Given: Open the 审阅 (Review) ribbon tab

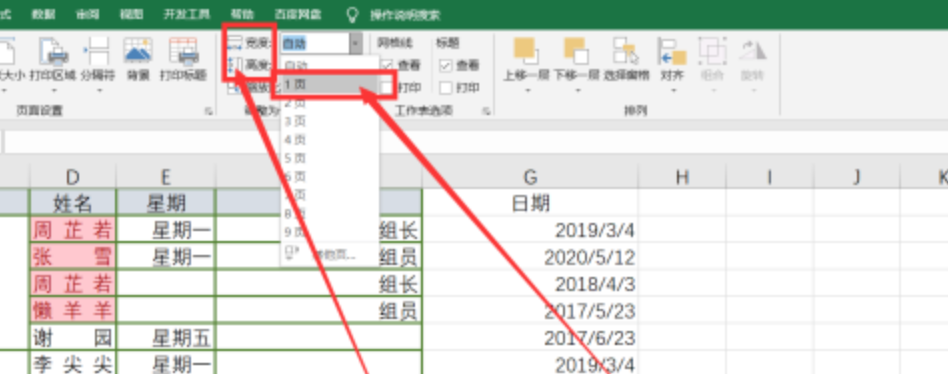Looking at the screenshot, I should pos(88,15).
